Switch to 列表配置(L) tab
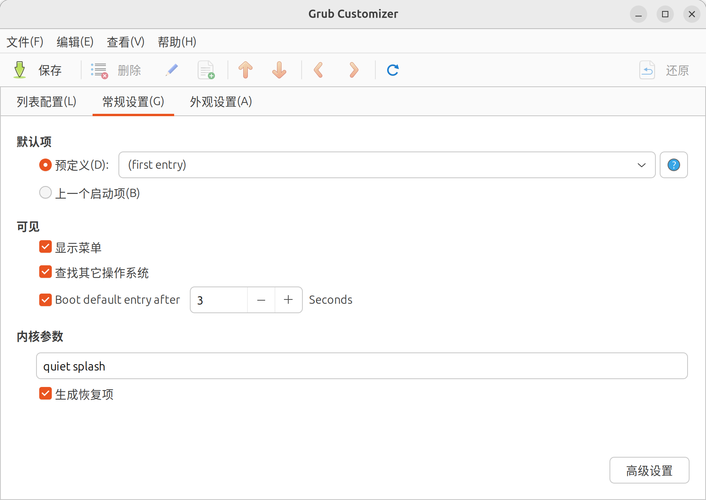 (46, 102)
